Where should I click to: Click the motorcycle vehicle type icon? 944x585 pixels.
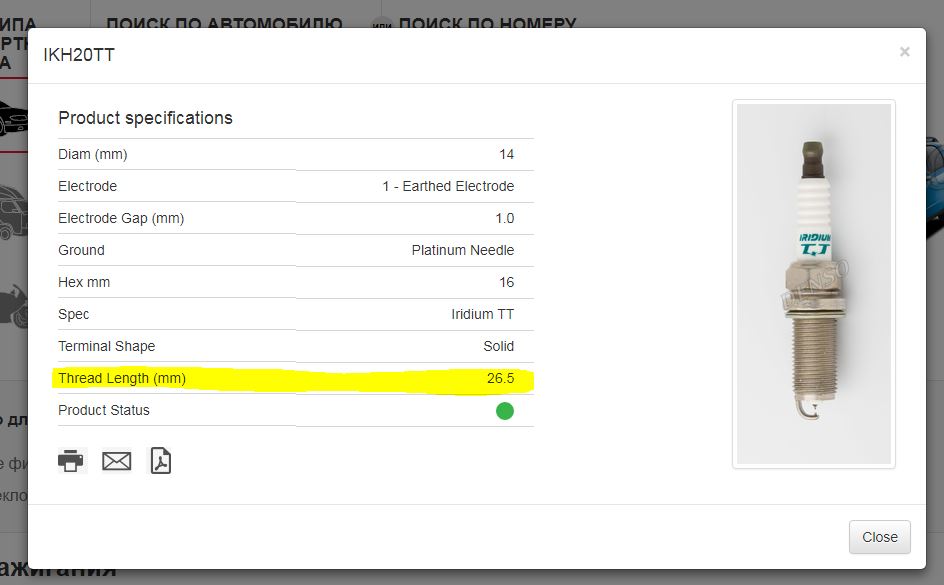click(x=13, y=304)
